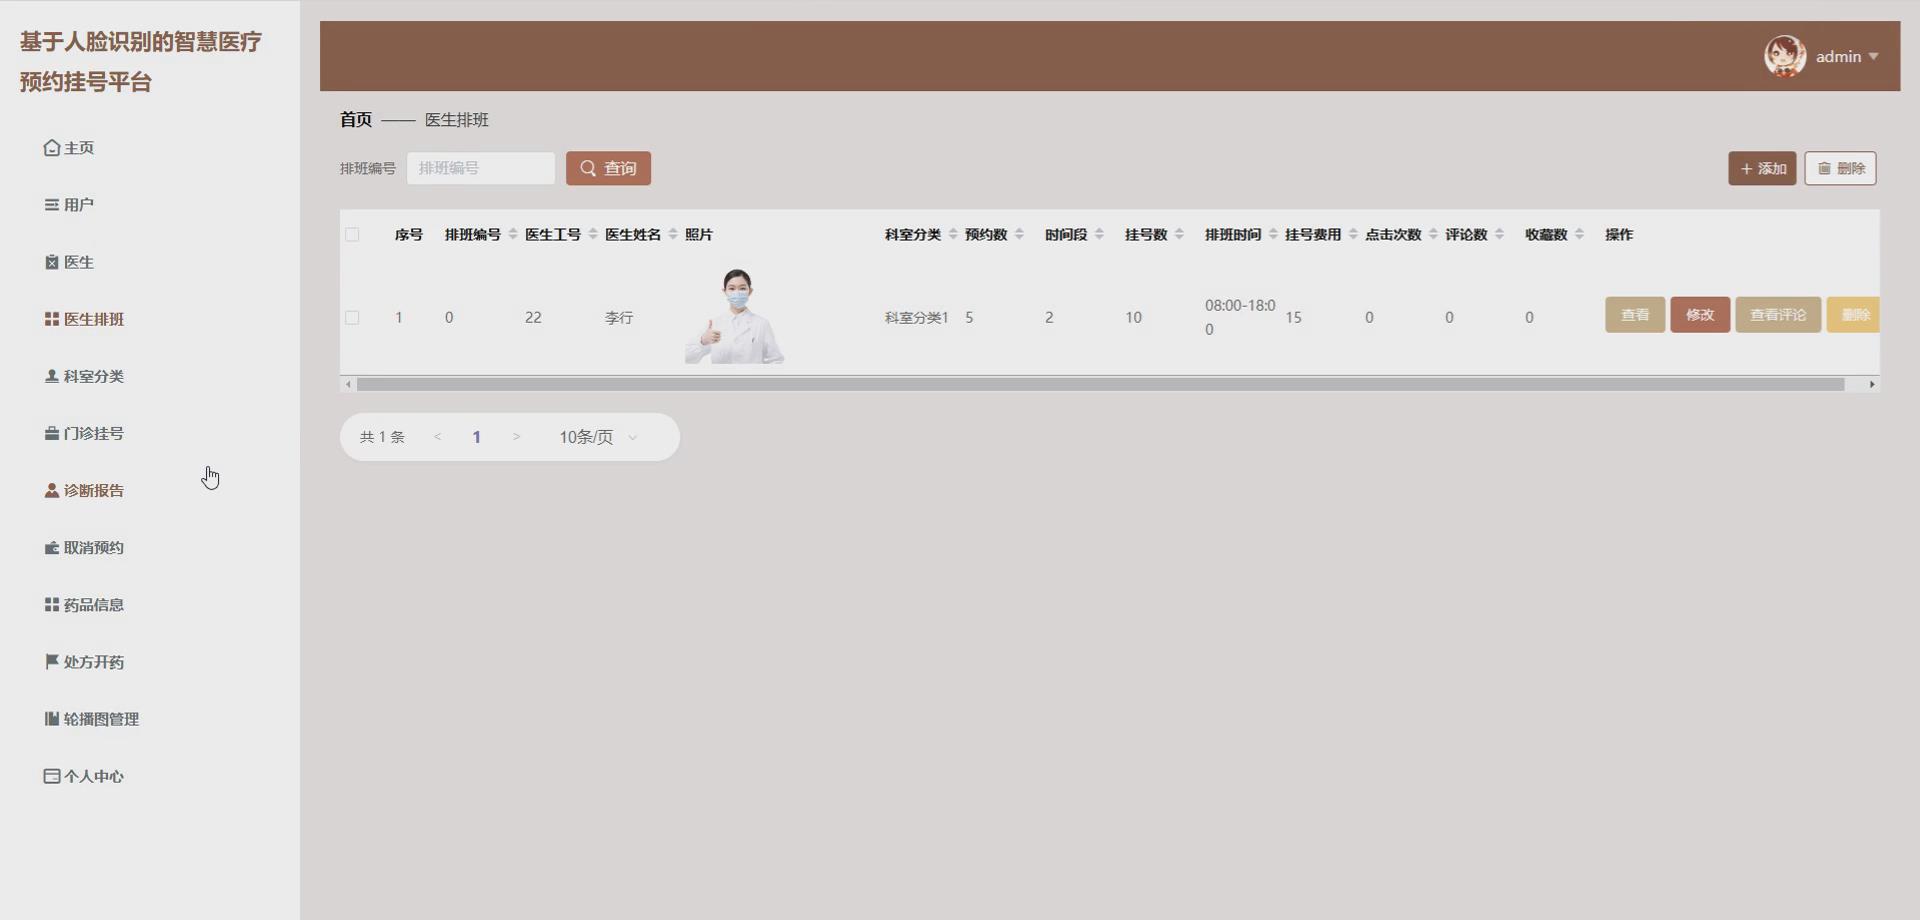
Task: Navigate to 诊断报告 in sidebar
Action: tap(93, 490)
